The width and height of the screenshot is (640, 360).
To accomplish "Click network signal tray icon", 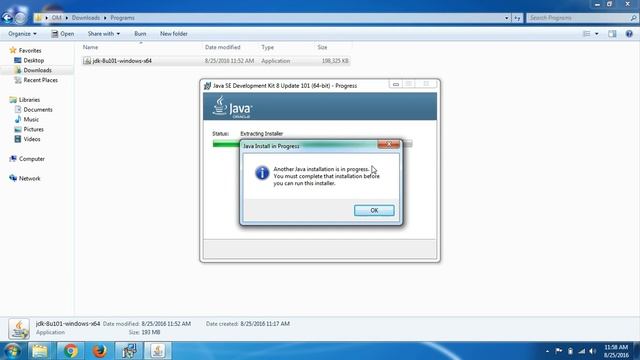I will (x=582, y=351).
